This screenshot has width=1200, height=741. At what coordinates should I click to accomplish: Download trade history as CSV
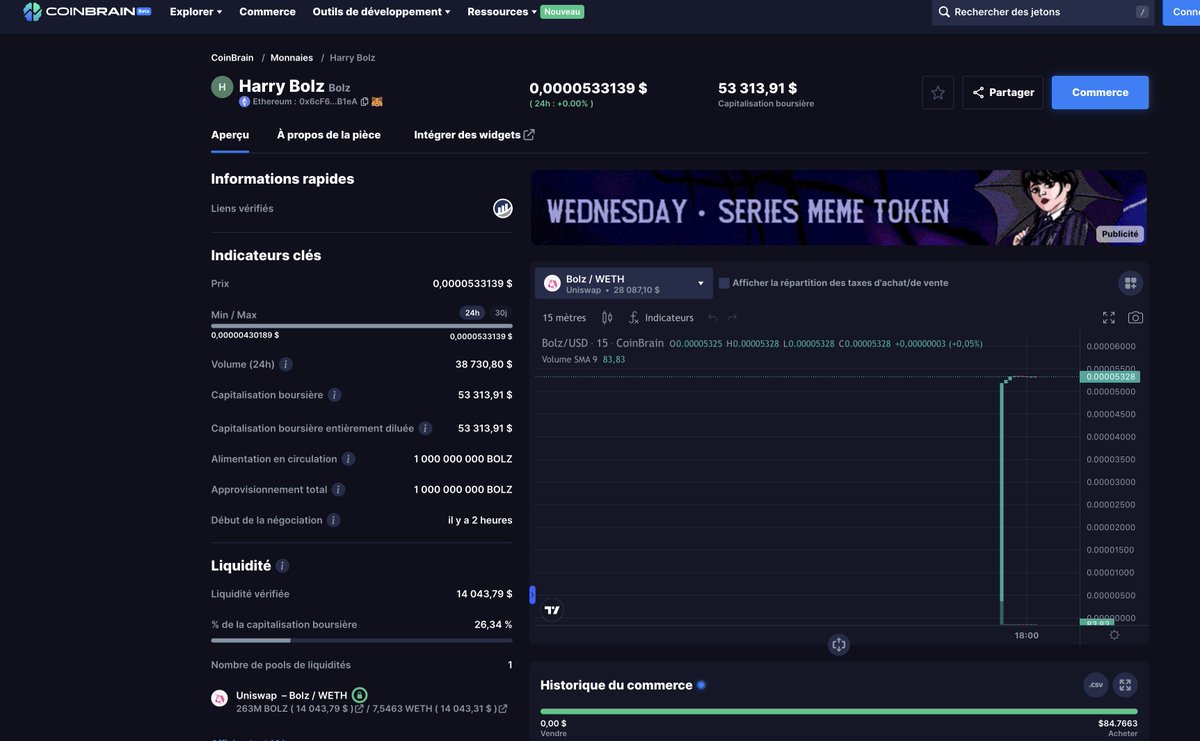pyautogui.click(x=1096, y=685)
